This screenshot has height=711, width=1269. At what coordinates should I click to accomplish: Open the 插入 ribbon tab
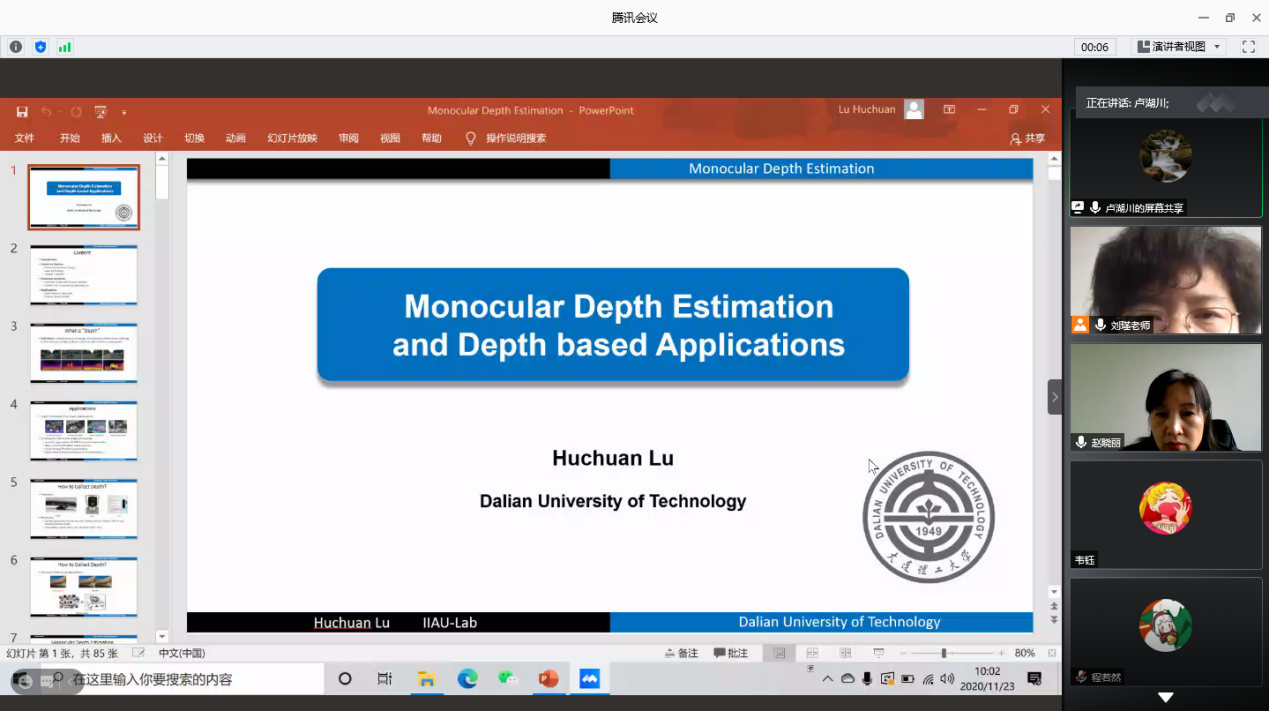pos(111,138)
